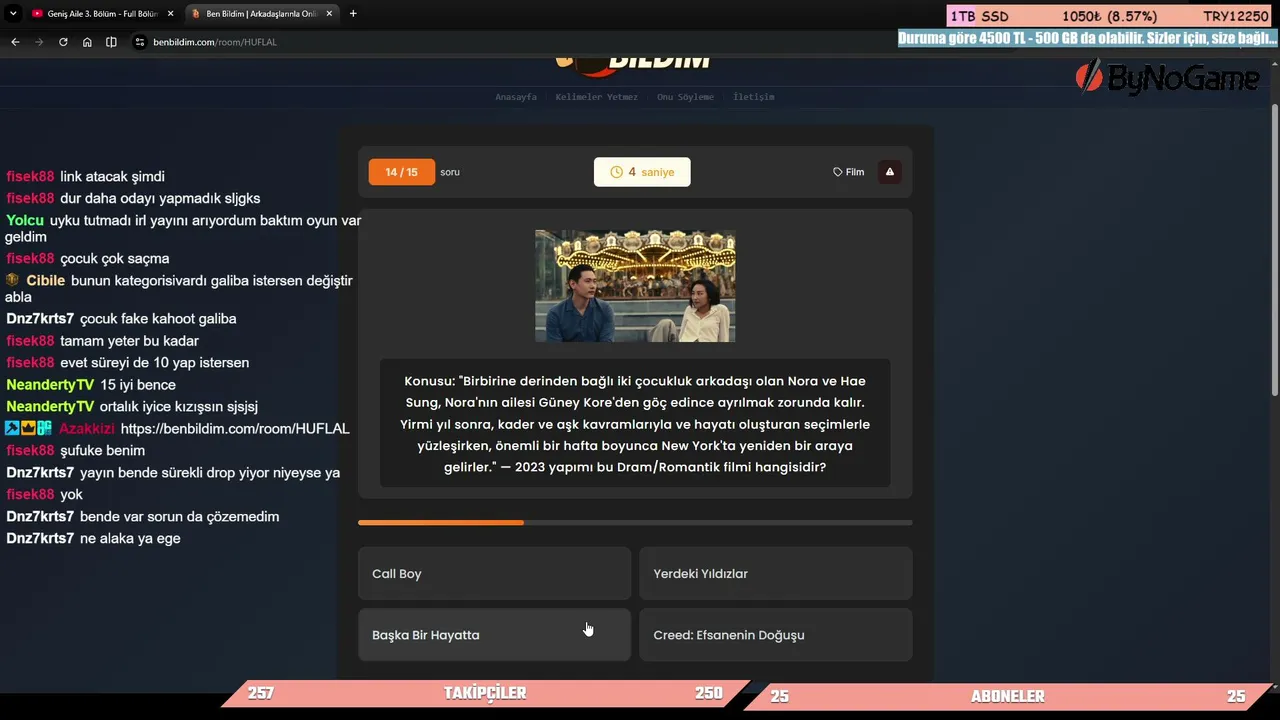The image size is (1280, 720).
Task: Click the Cibile username in chat
Action: pyautogui.click(x=46, y=281)
